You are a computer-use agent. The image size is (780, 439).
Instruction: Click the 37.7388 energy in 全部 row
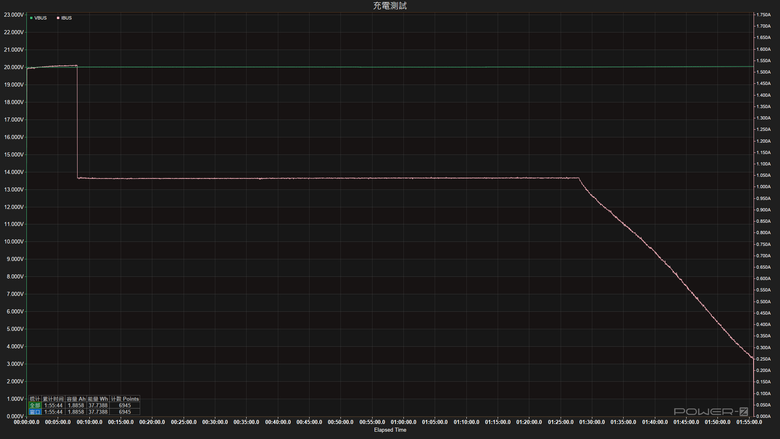(98, 405)
